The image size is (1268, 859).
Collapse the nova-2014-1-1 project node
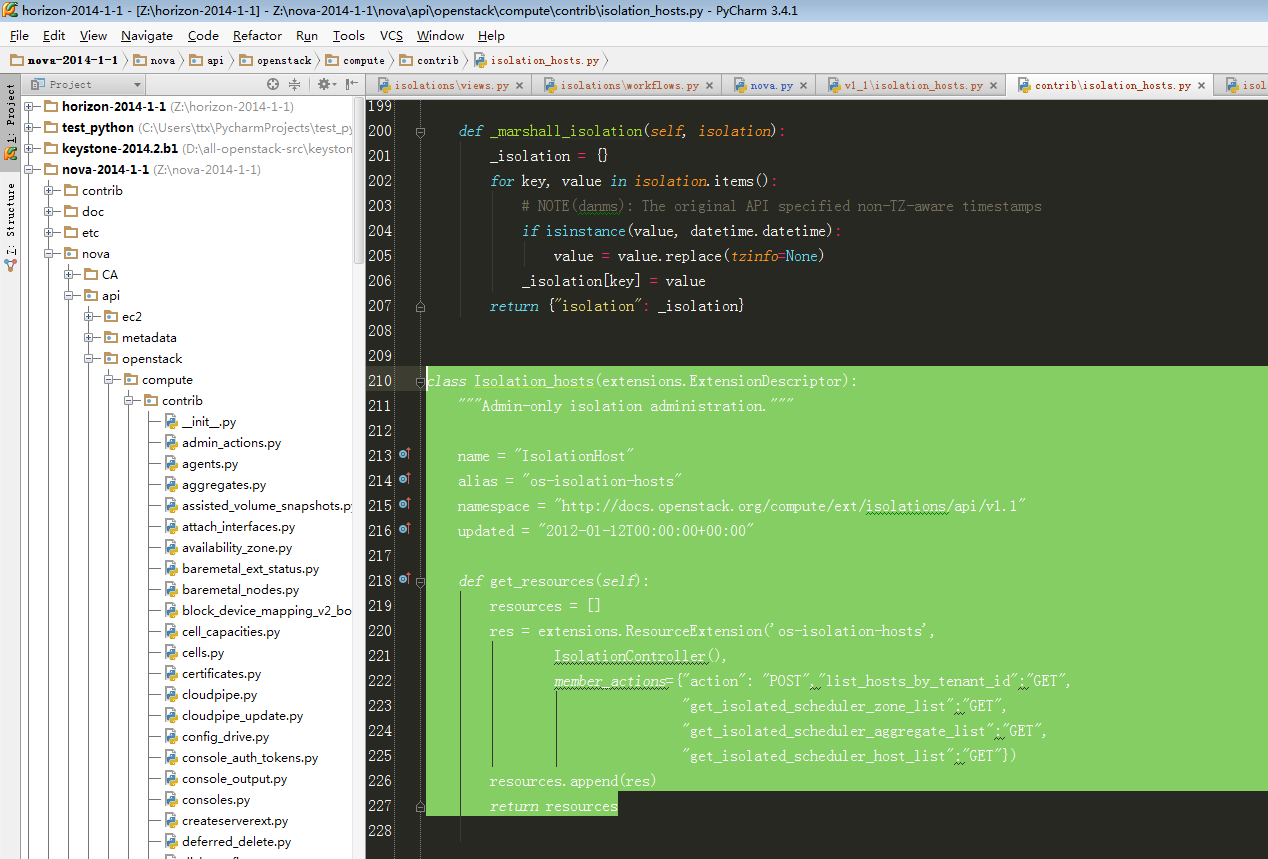point(30,170)
